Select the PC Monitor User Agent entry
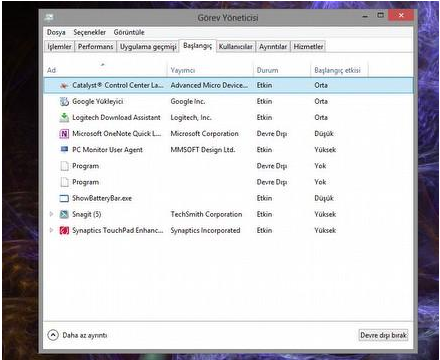The image size is (440, 360). coord(107,150)
